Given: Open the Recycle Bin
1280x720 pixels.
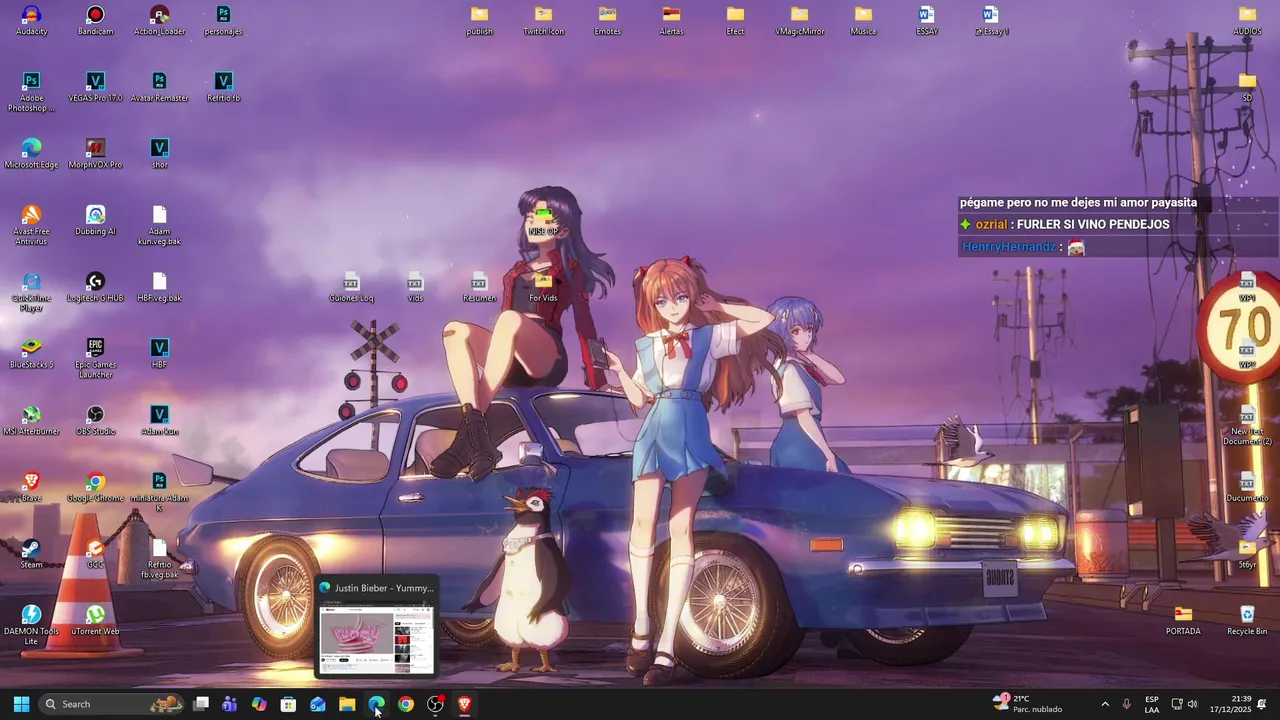Looking at the screenshot, I should click(x=1247, y=621).
